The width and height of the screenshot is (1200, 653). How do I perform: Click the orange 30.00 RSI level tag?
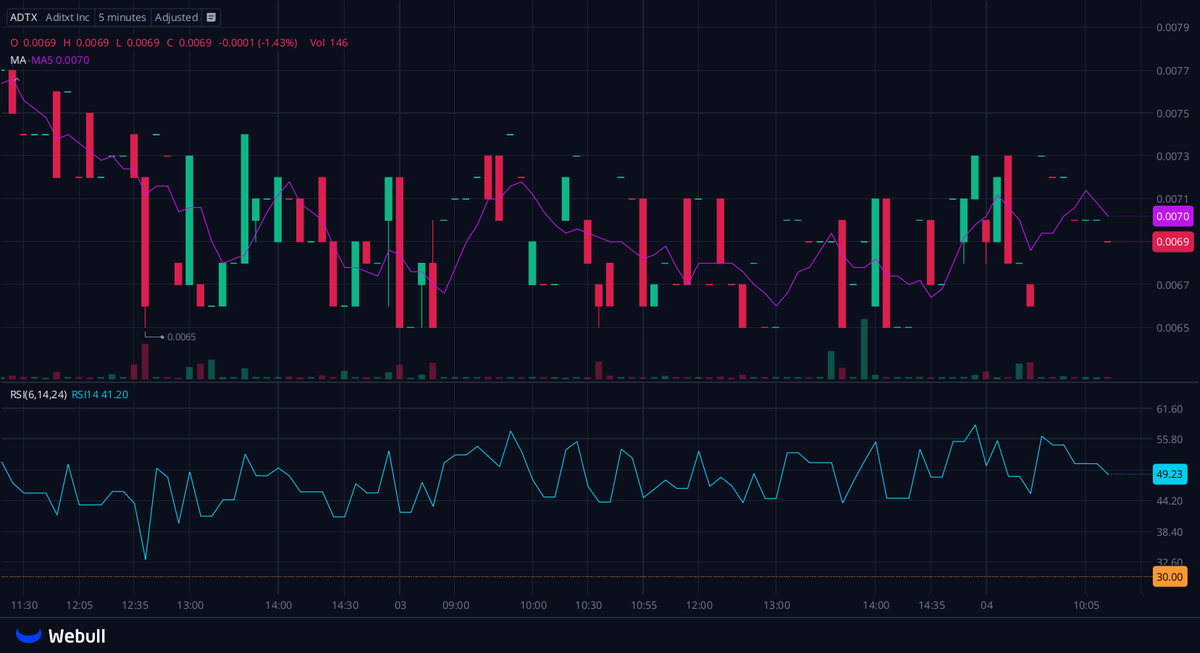1169,576
